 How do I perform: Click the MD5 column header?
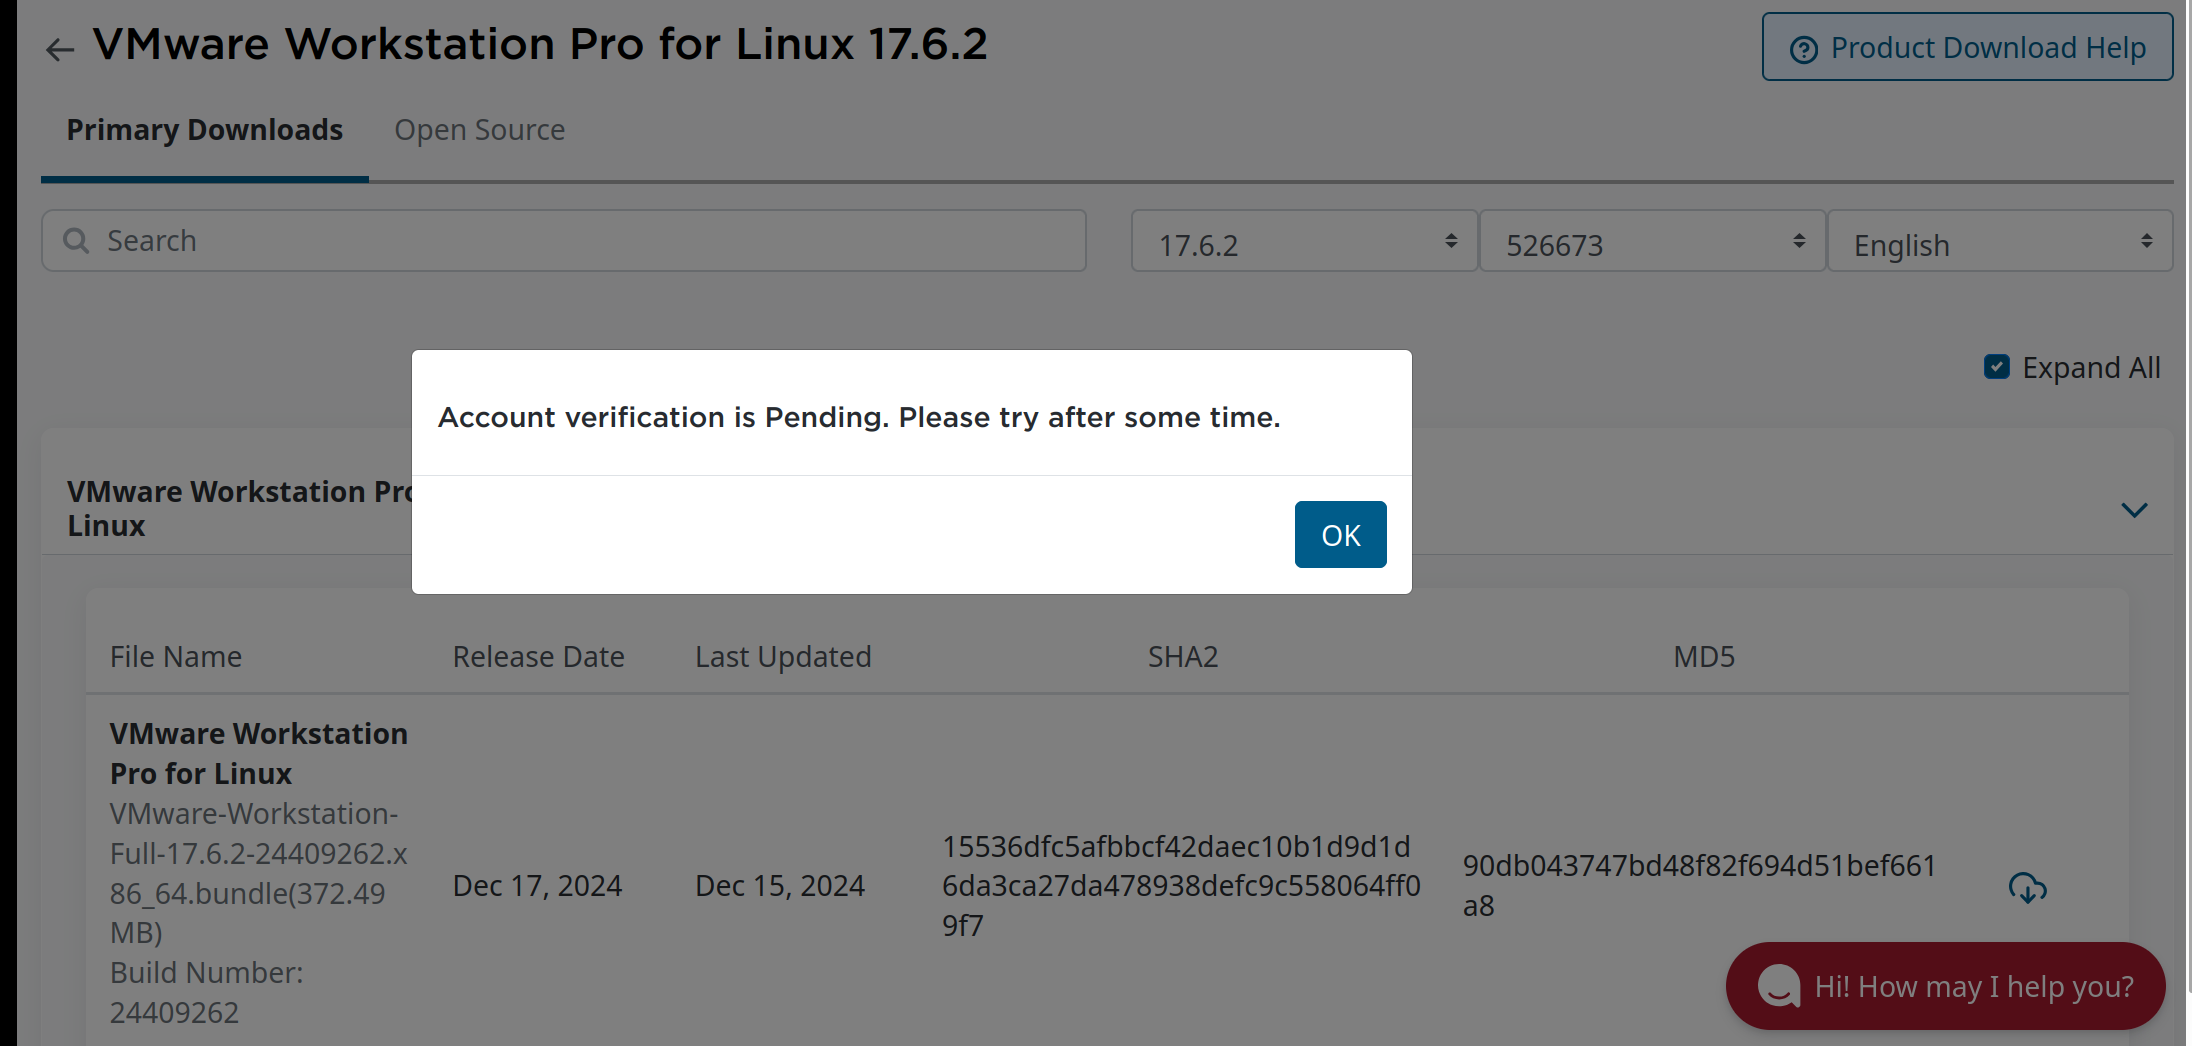click(x=1704, y=657)
